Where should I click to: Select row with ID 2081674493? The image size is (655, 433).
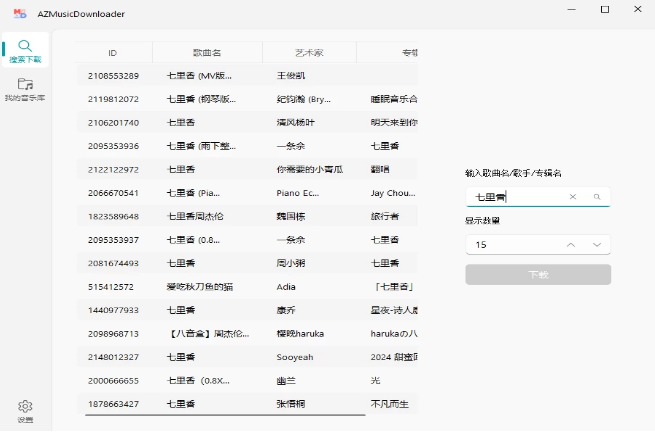click(x=247, y=263)
